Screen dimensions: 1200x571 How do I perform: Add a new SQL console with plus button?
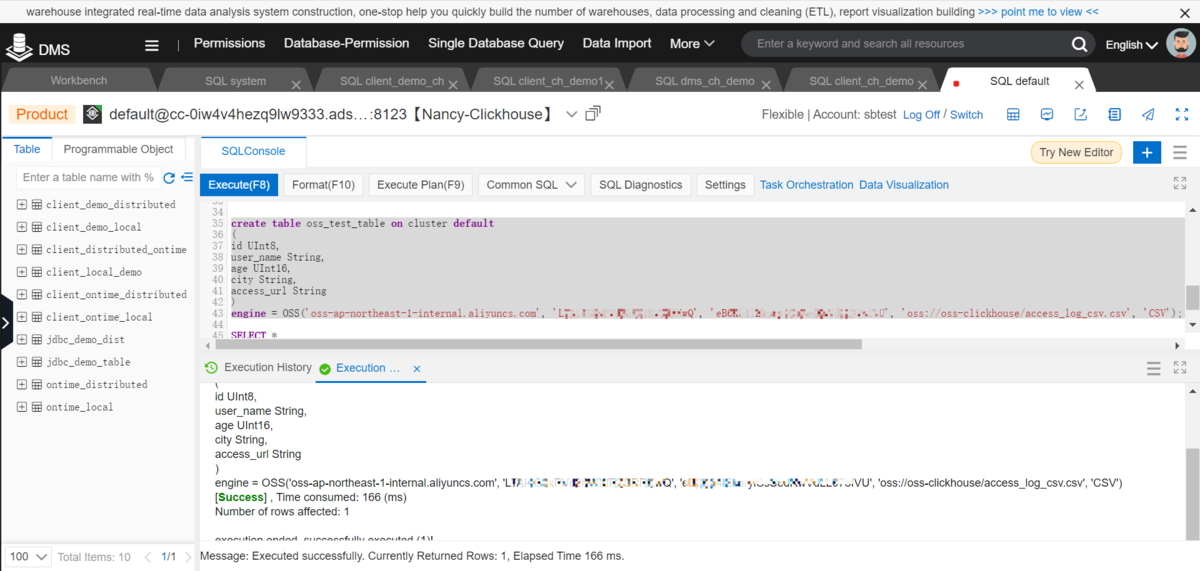pos(1147,153)
